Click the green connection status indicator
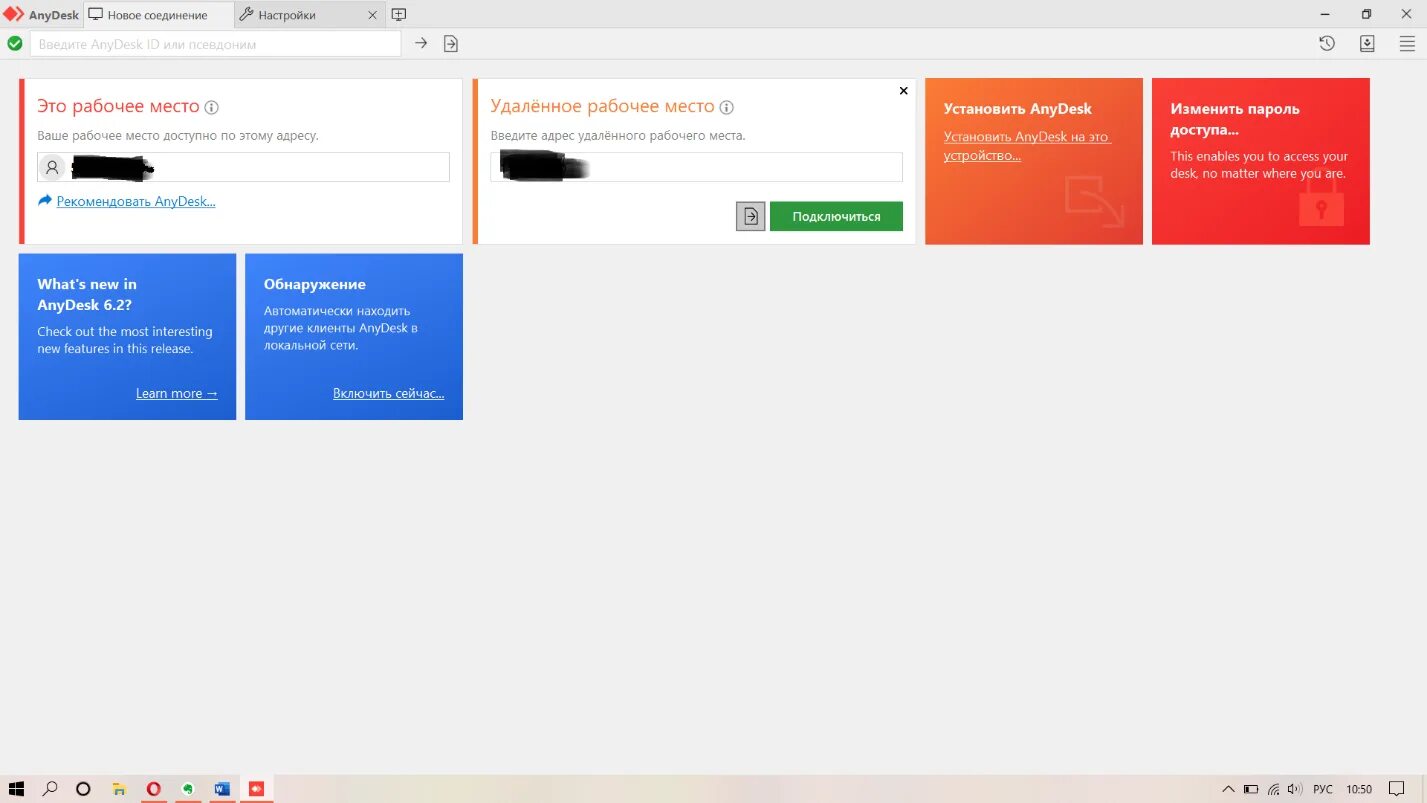This screenshot has width=1427, height=803. tap(15, 43)
